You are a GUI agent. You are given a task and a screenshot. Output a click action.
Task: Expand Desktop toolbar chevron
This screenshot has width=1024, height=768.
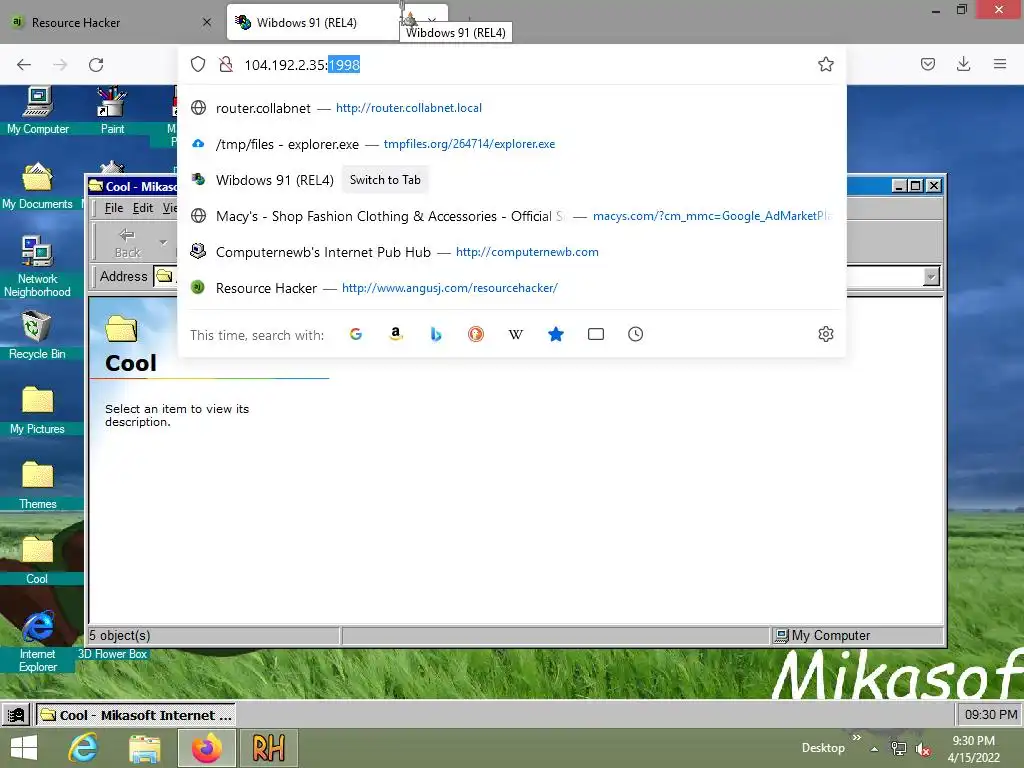pos(856,737)
